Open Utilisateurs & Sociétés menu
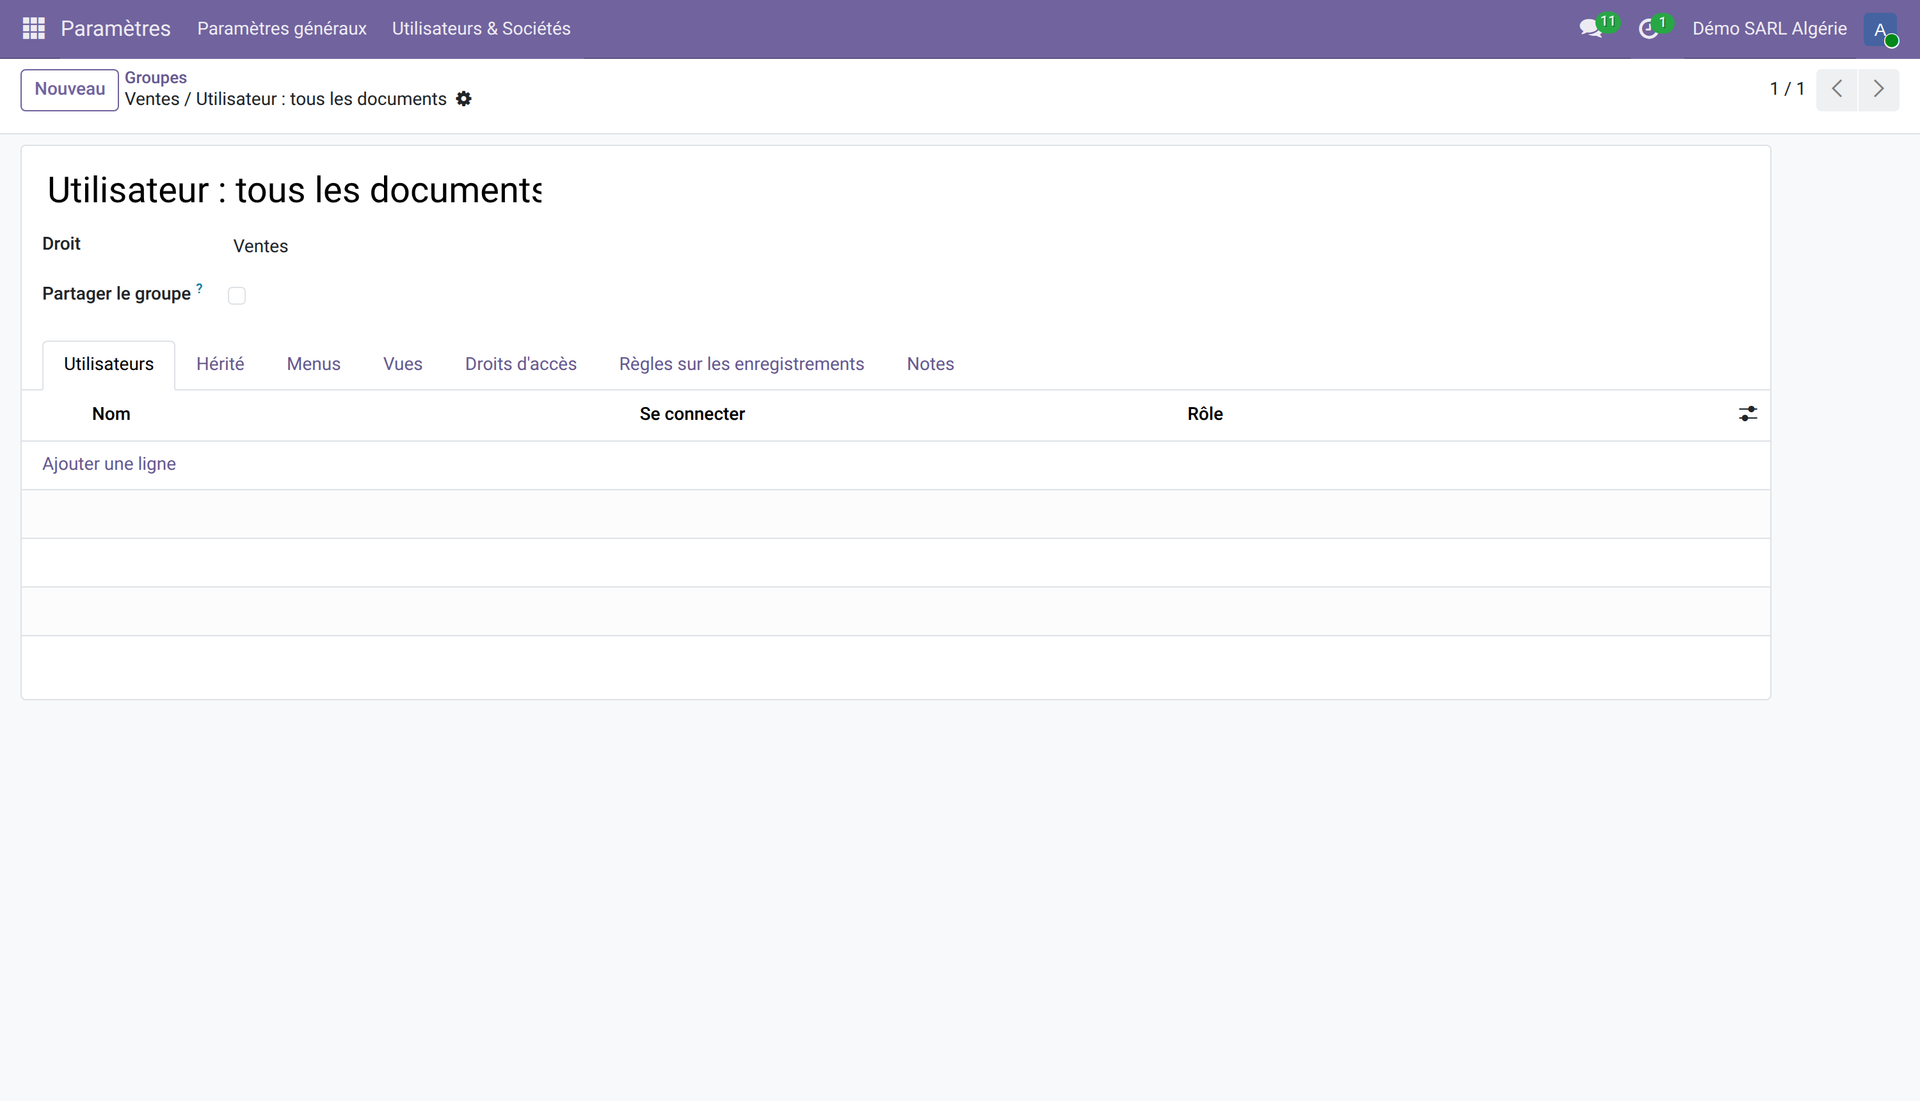The image size is (1920, 1101). tap(481, 28)
